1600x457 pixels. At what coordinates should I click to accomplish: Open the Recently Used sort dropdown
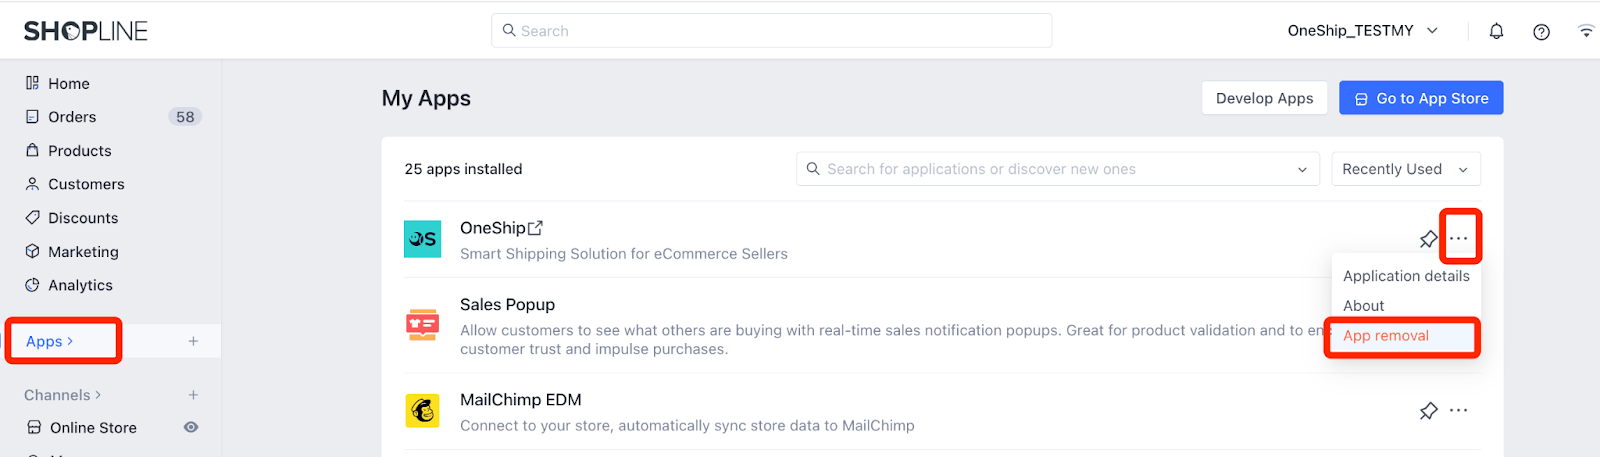point(1405,169)
